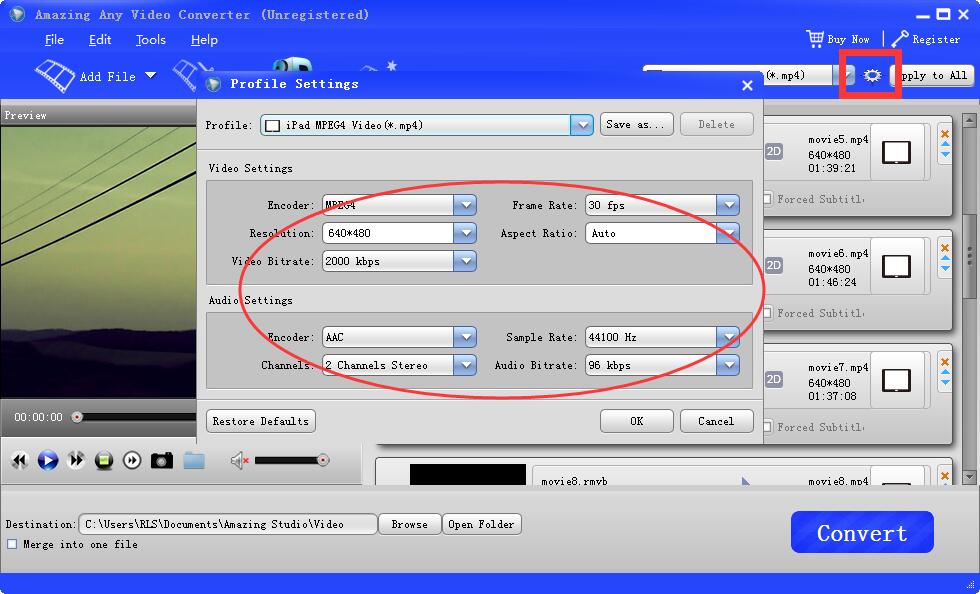Click the Stop playback button

click(104, 461)
